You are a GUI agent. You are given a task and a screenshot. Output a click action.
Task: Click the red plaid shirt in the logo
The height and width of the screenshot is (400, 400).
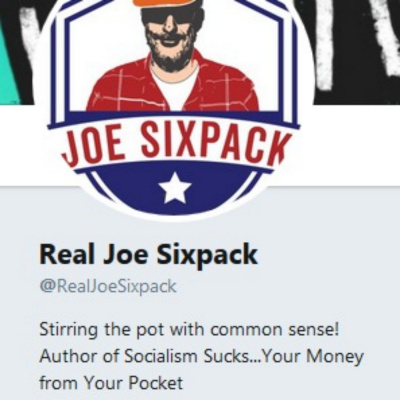click(x=173, y=87)
